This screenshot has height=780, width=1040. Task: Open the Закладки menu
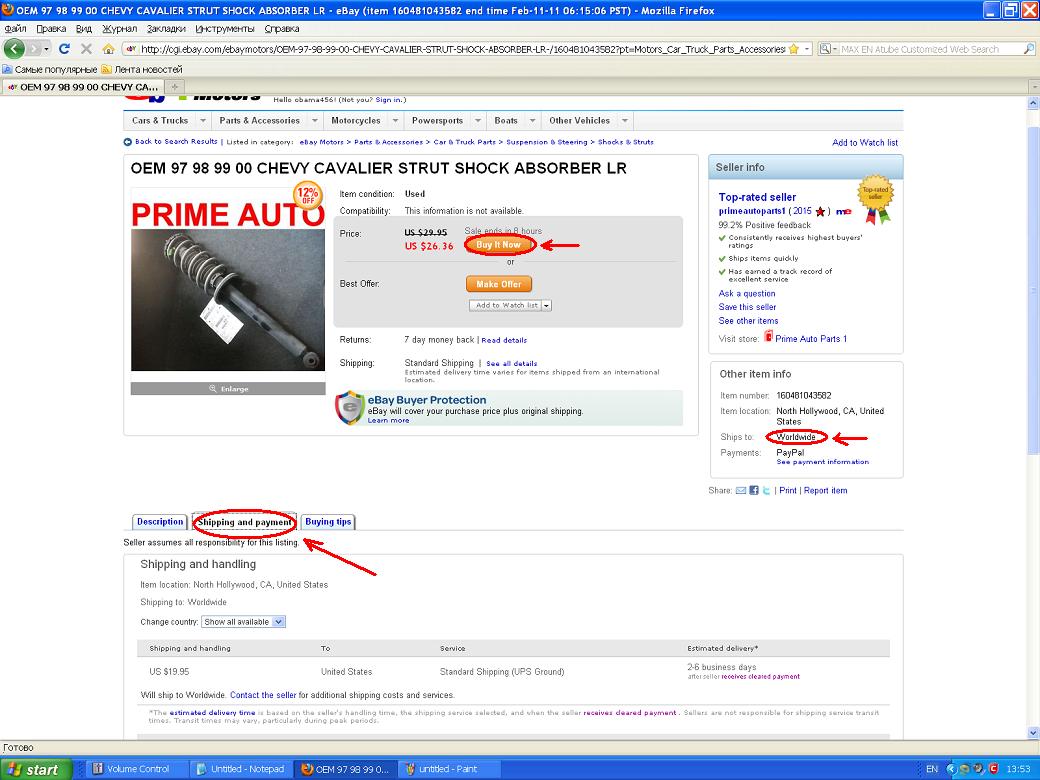(x=166, y=29)
